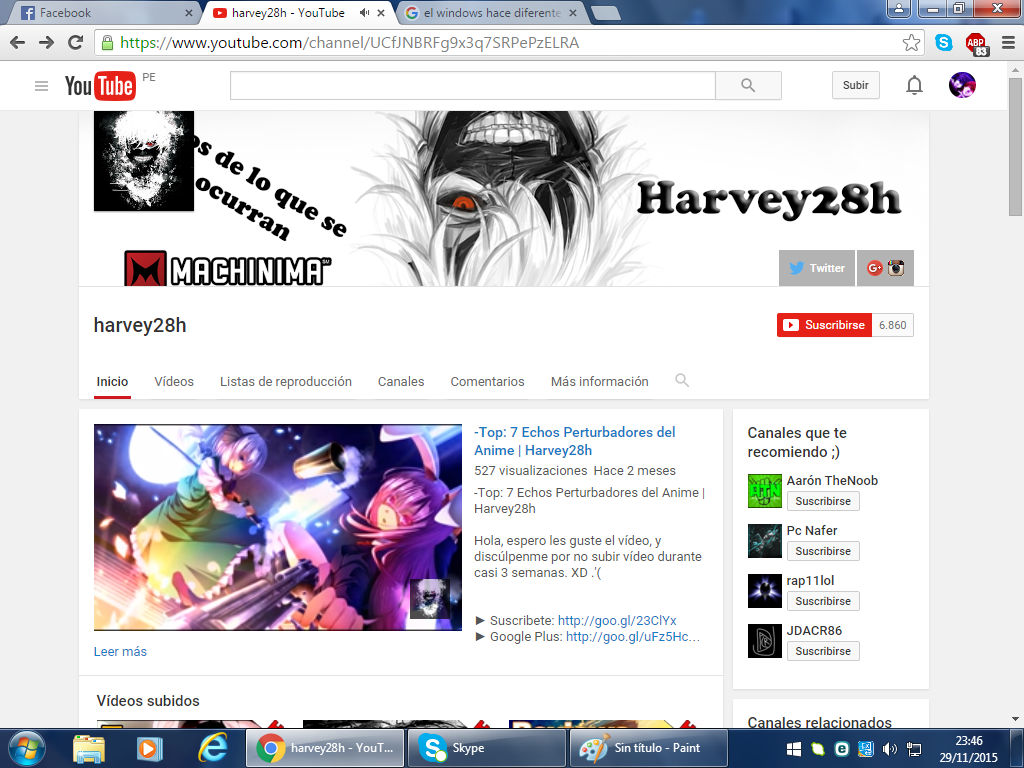Screen dimensions: 1024x768
Task: Select the Inicio channel tab
Action: (x=112, y=381)
